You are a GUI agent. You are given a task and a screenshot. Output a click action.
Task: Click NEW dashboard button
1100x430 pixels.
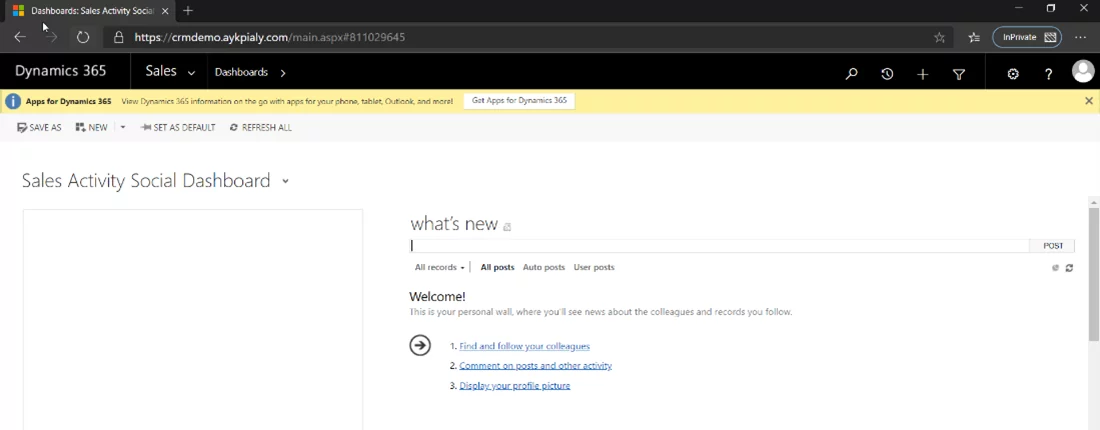(x=92, y=128)
